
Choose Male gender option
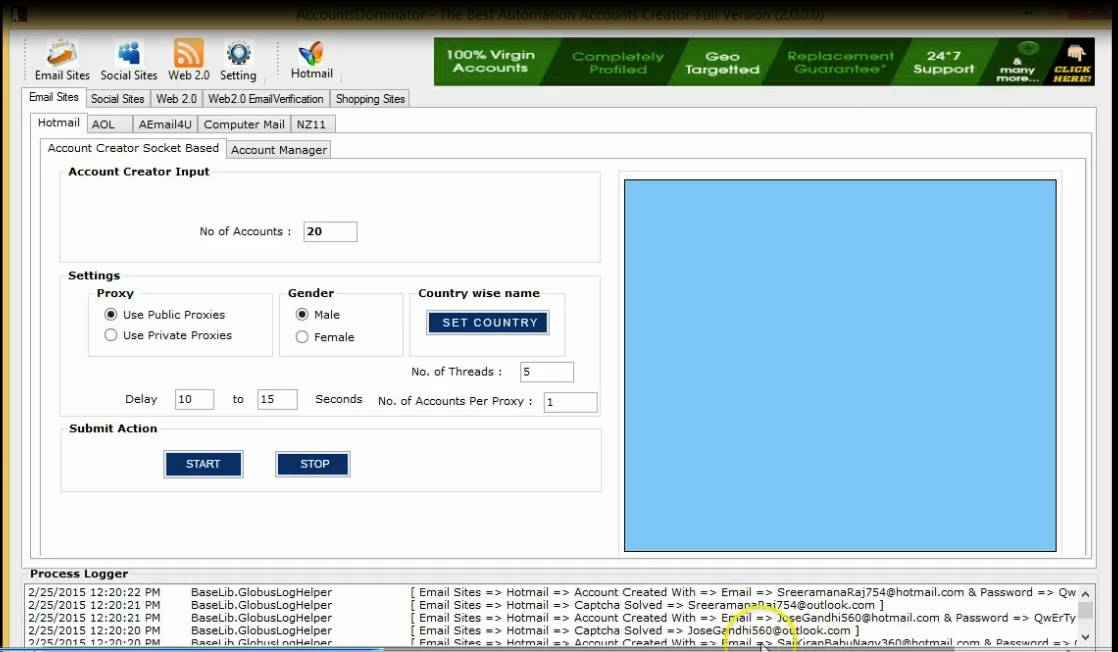302,315
